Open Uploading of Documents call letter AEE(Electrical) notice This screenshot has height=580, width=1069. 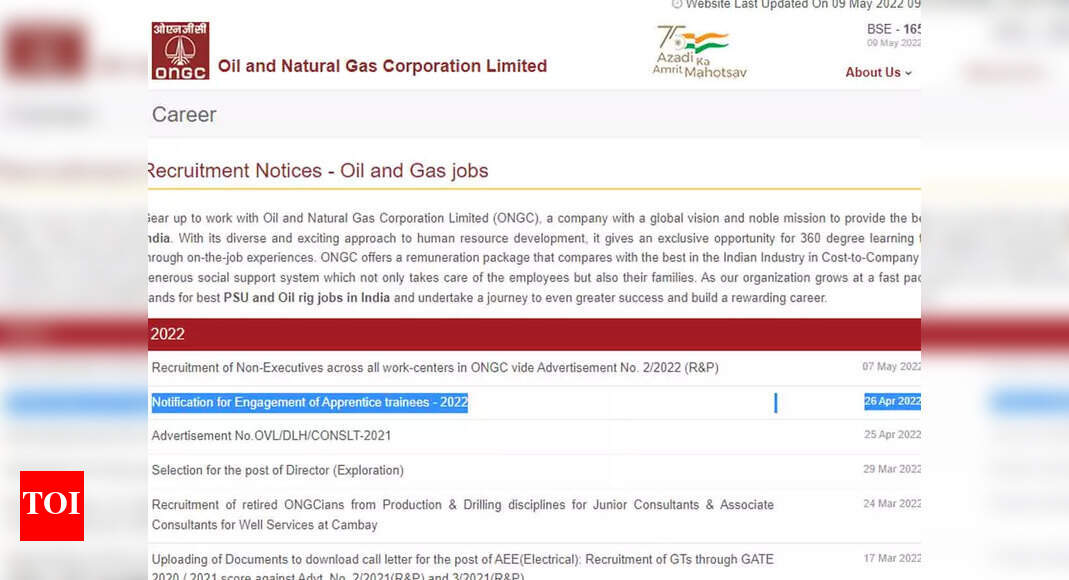pos(462,567)
